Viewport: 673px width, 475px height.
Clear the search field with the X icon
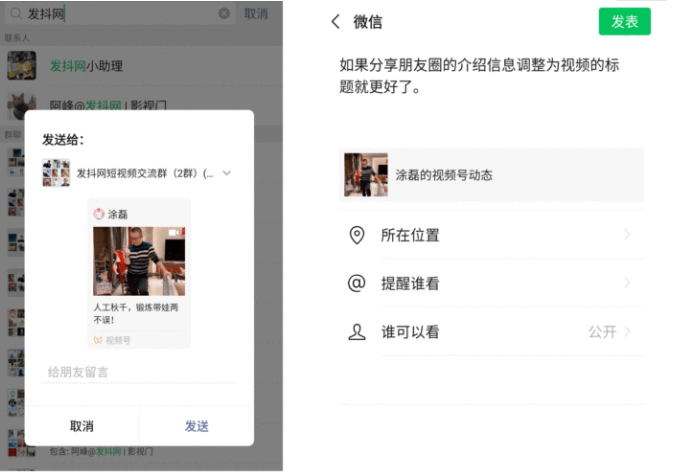[224, 14]
